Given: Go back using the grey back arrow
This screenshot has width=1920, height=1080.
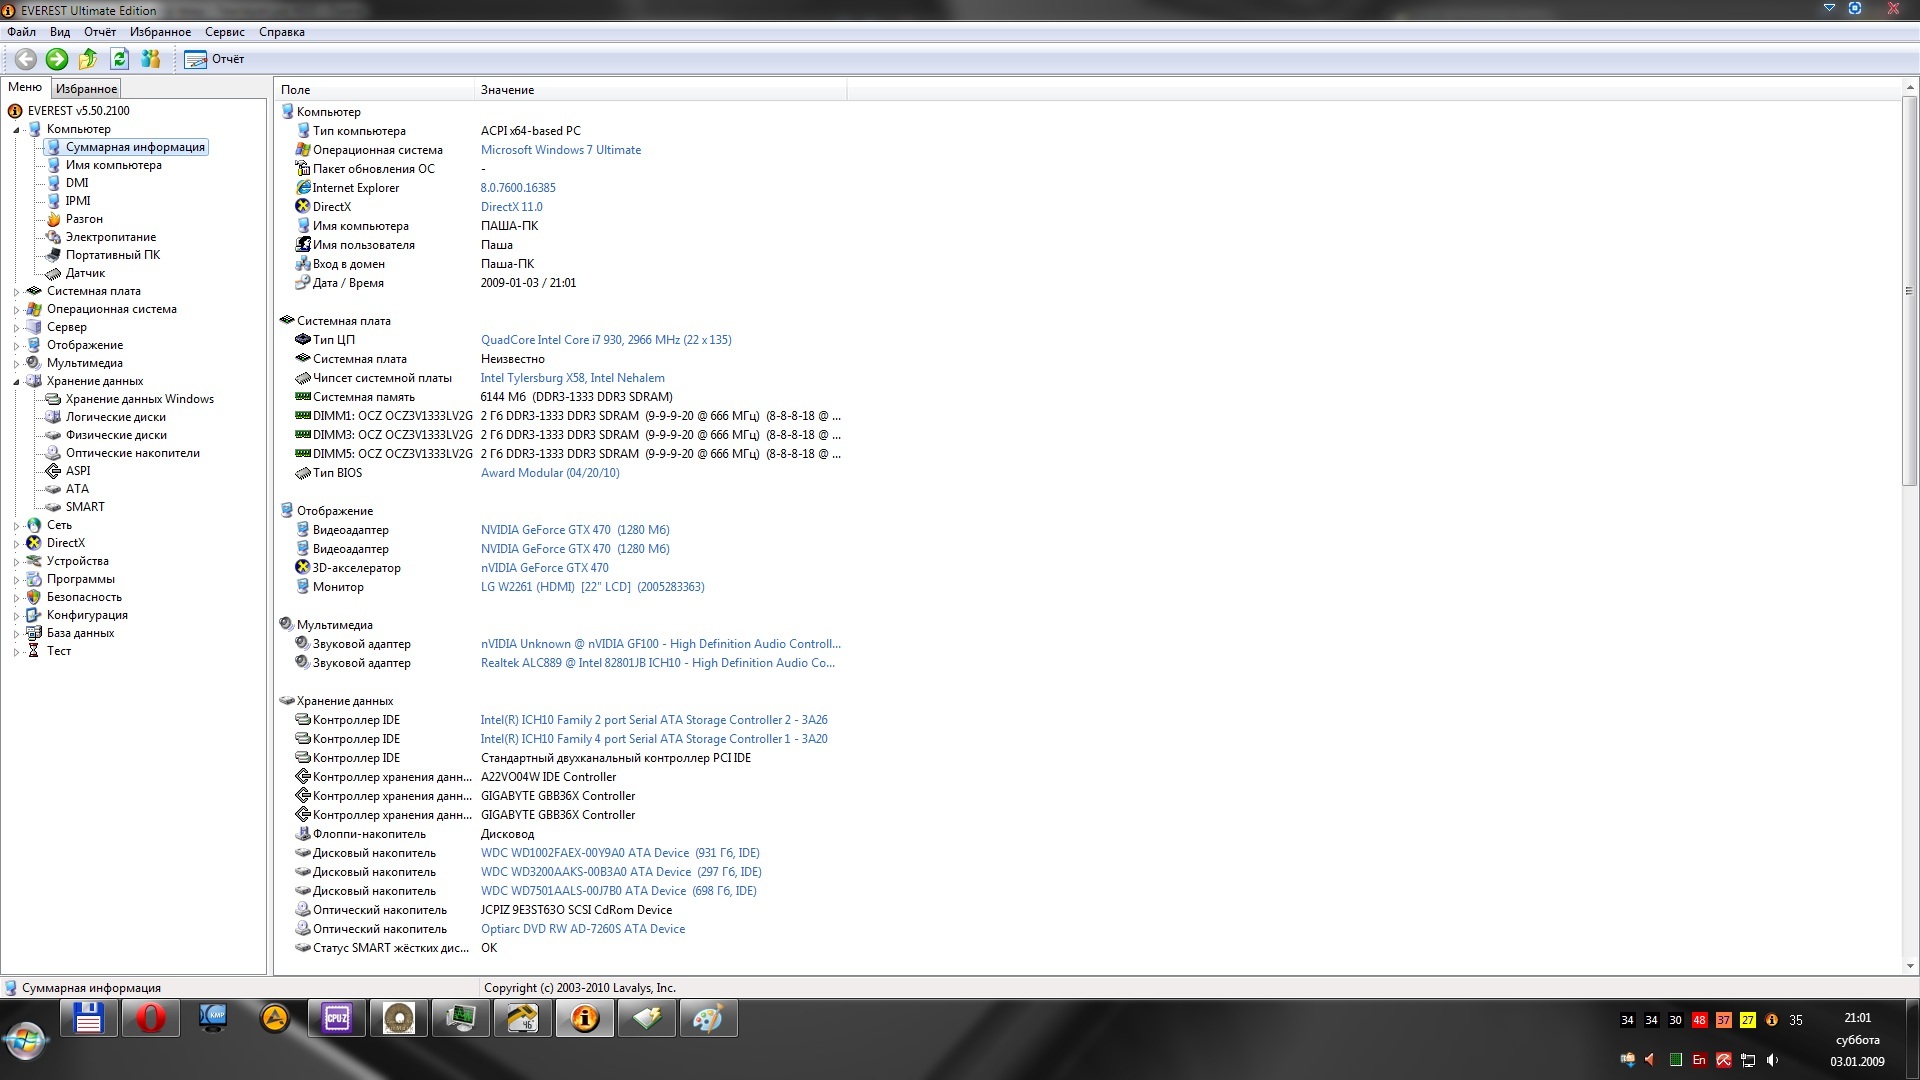Looking at the screenshot, I should pyautogui.click(x=26, y=59).
